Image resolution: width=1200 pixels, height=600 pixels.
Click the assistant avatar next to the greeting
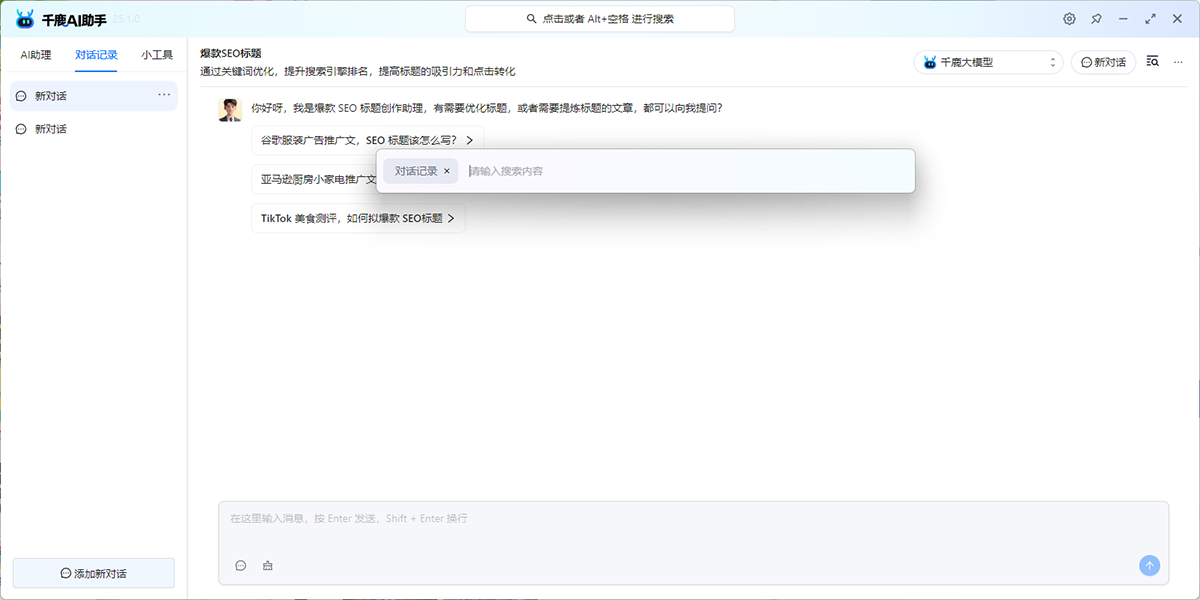click(230, 107)
